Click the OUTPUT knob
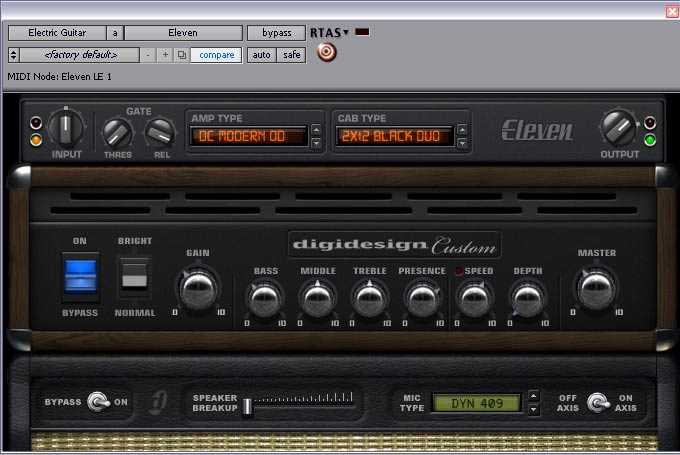 618,128
